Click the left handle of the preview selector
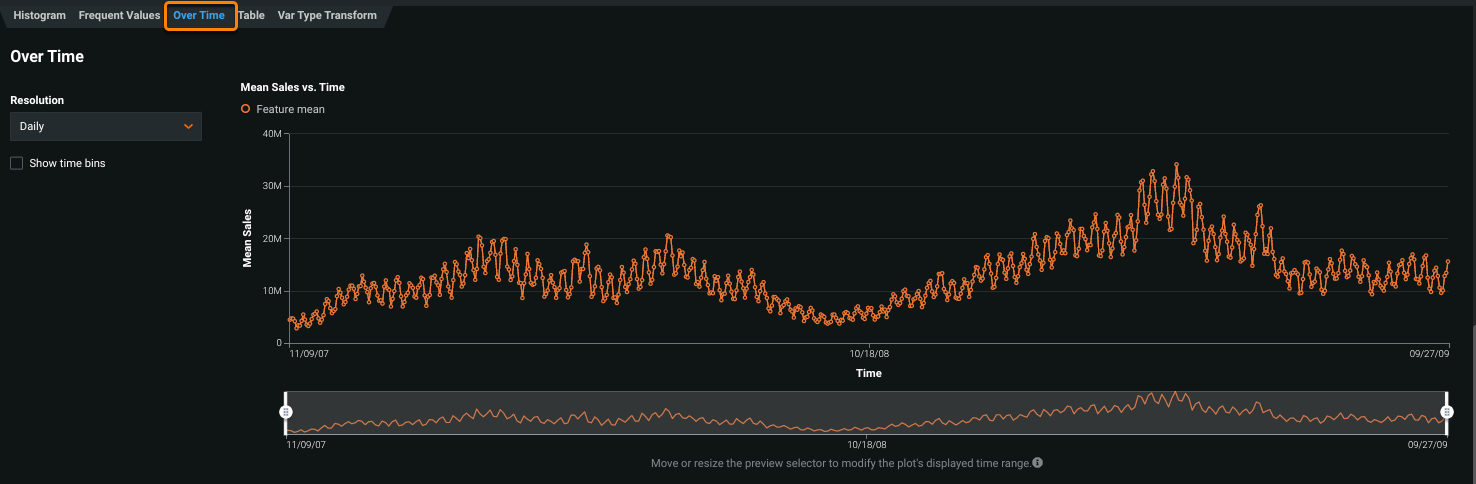1476x484 pixels. pyautogui.click(x=286, y=412)
